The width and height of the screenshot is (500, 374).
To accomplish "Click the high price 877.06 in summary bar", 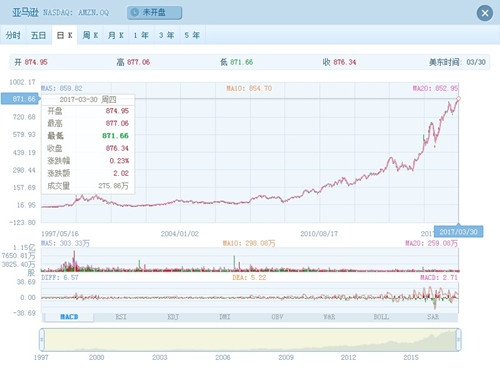I will (x=138, y=62).
